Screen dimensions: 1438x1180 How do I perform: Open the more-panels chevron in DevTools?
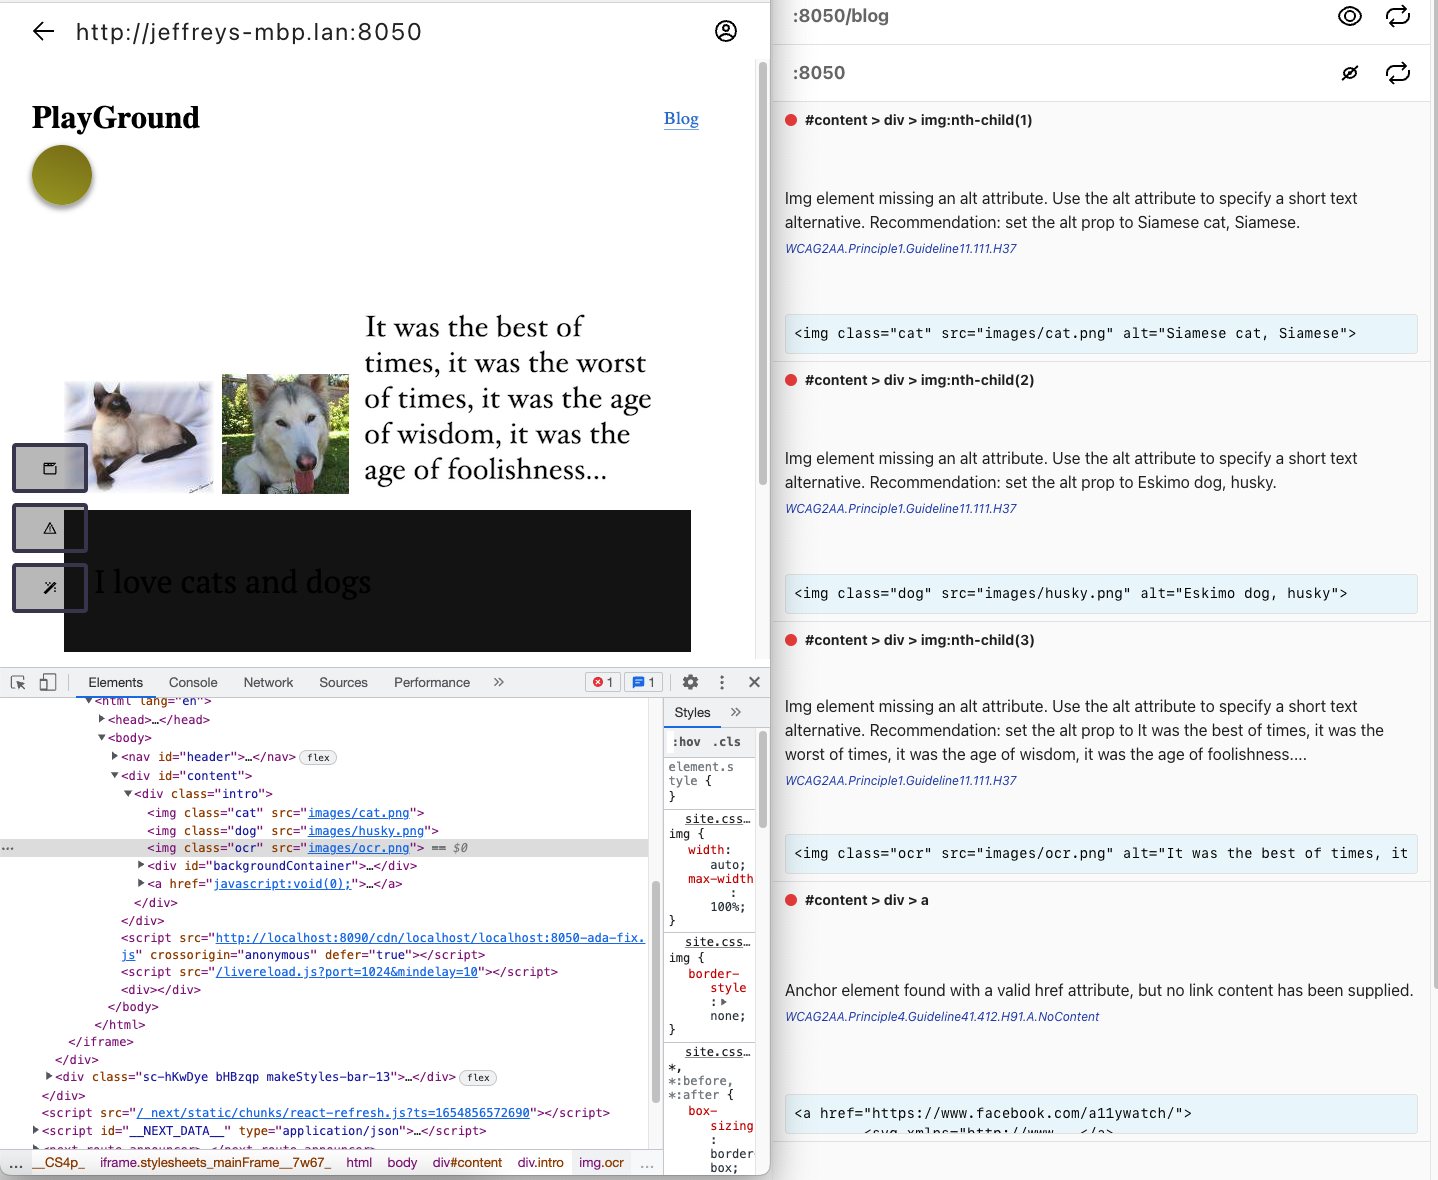pos(498,681)
